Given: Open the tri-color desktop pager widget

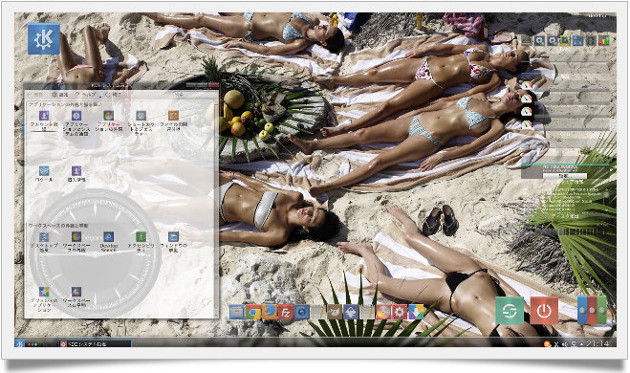Looking at the screenshot, I should click(592, 310).
